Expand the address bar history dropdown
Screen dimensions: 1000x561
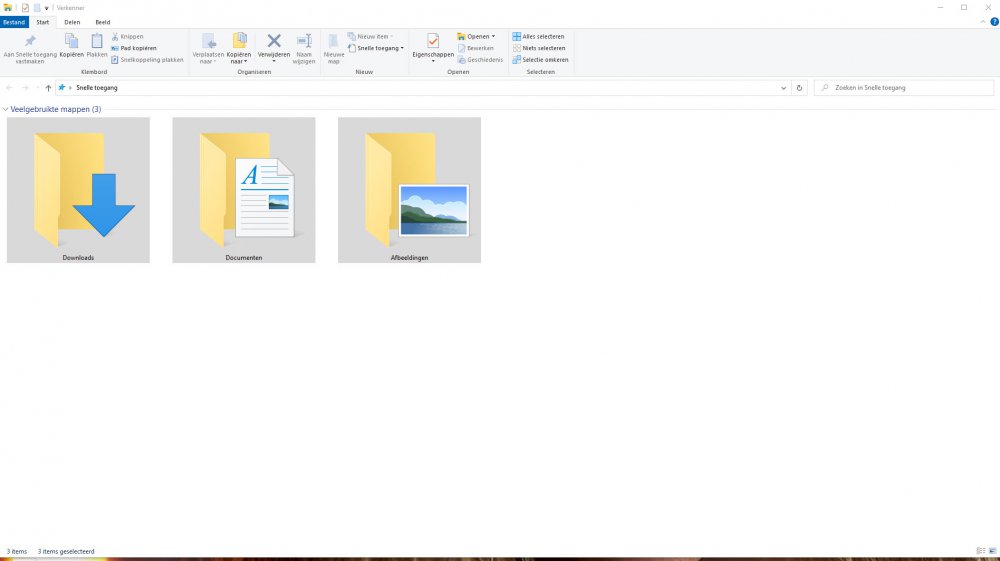(783, 88)
